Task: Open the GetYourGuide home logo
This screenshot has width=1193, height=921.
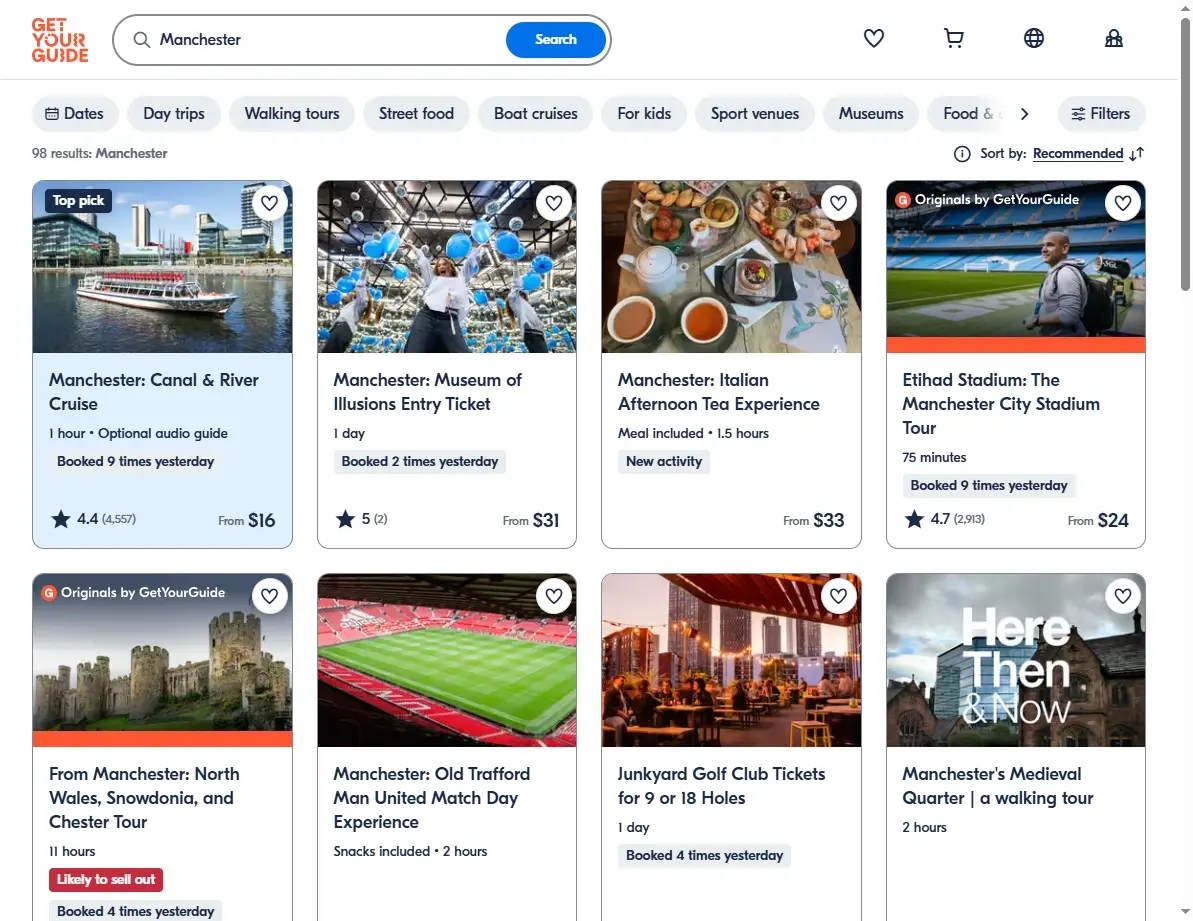Action: click(60, 40)
